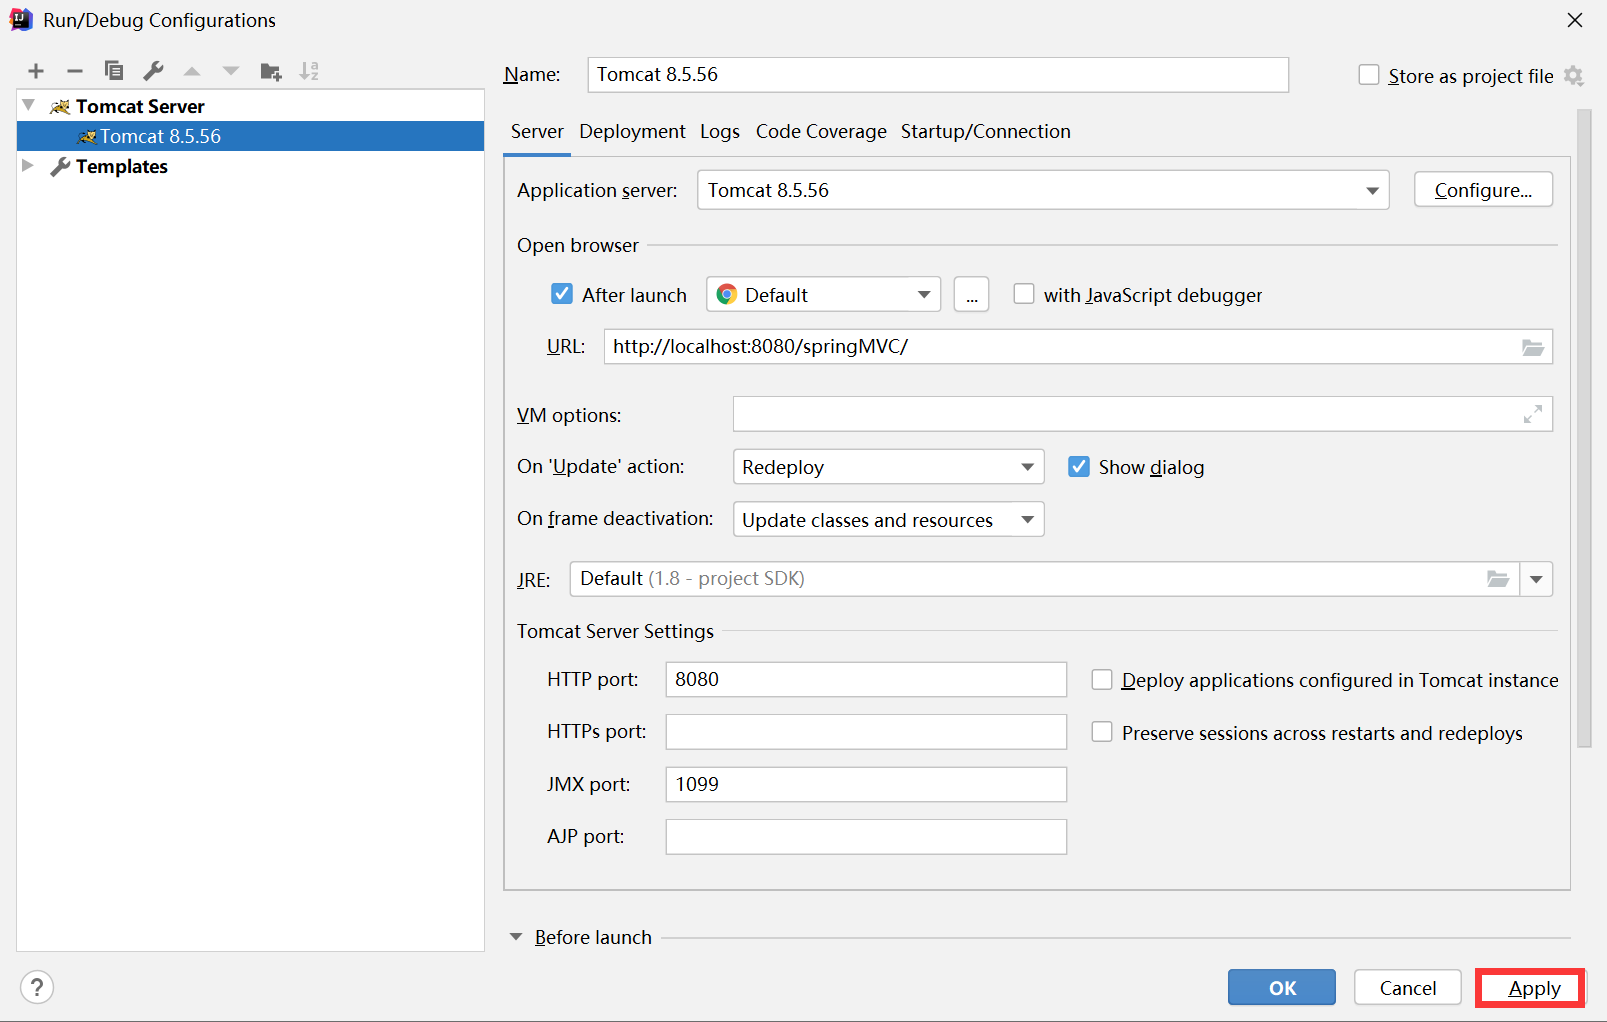
Task: Click the IntelliJ logo in title bar
Action: [21, 20]
